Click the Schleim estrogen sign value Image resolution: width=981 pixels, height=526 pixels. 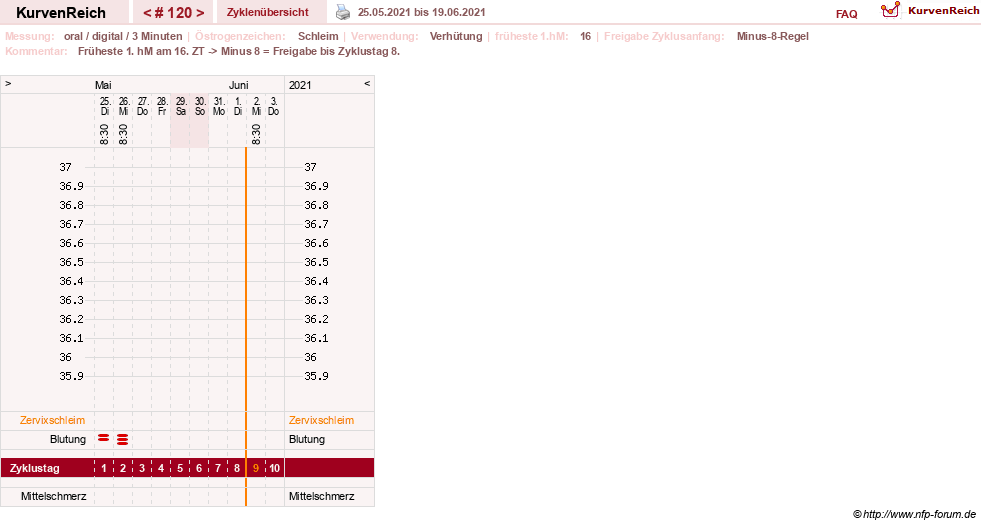318,36
